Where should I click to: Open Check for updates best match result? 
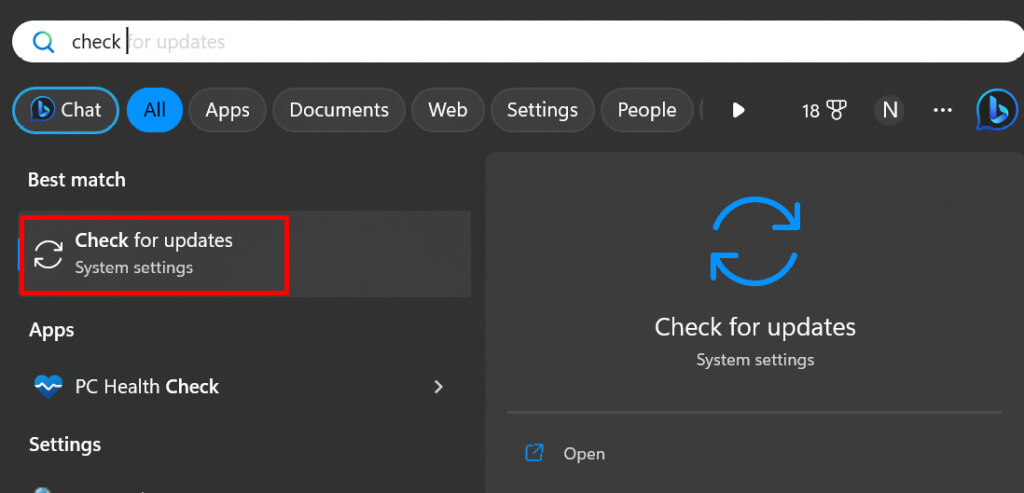click(x=244, y=253)
